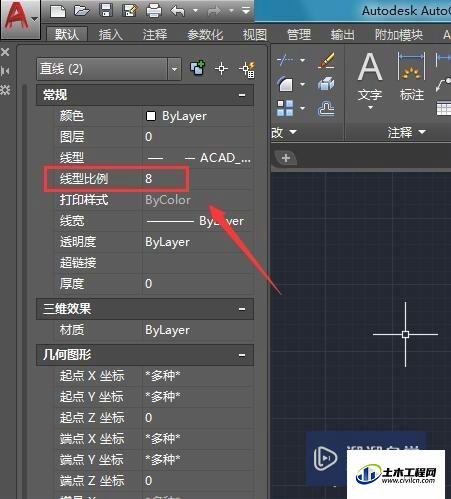Select the Explode tool icon
Viewport: 451px width, 499px height.
(326, 84)
